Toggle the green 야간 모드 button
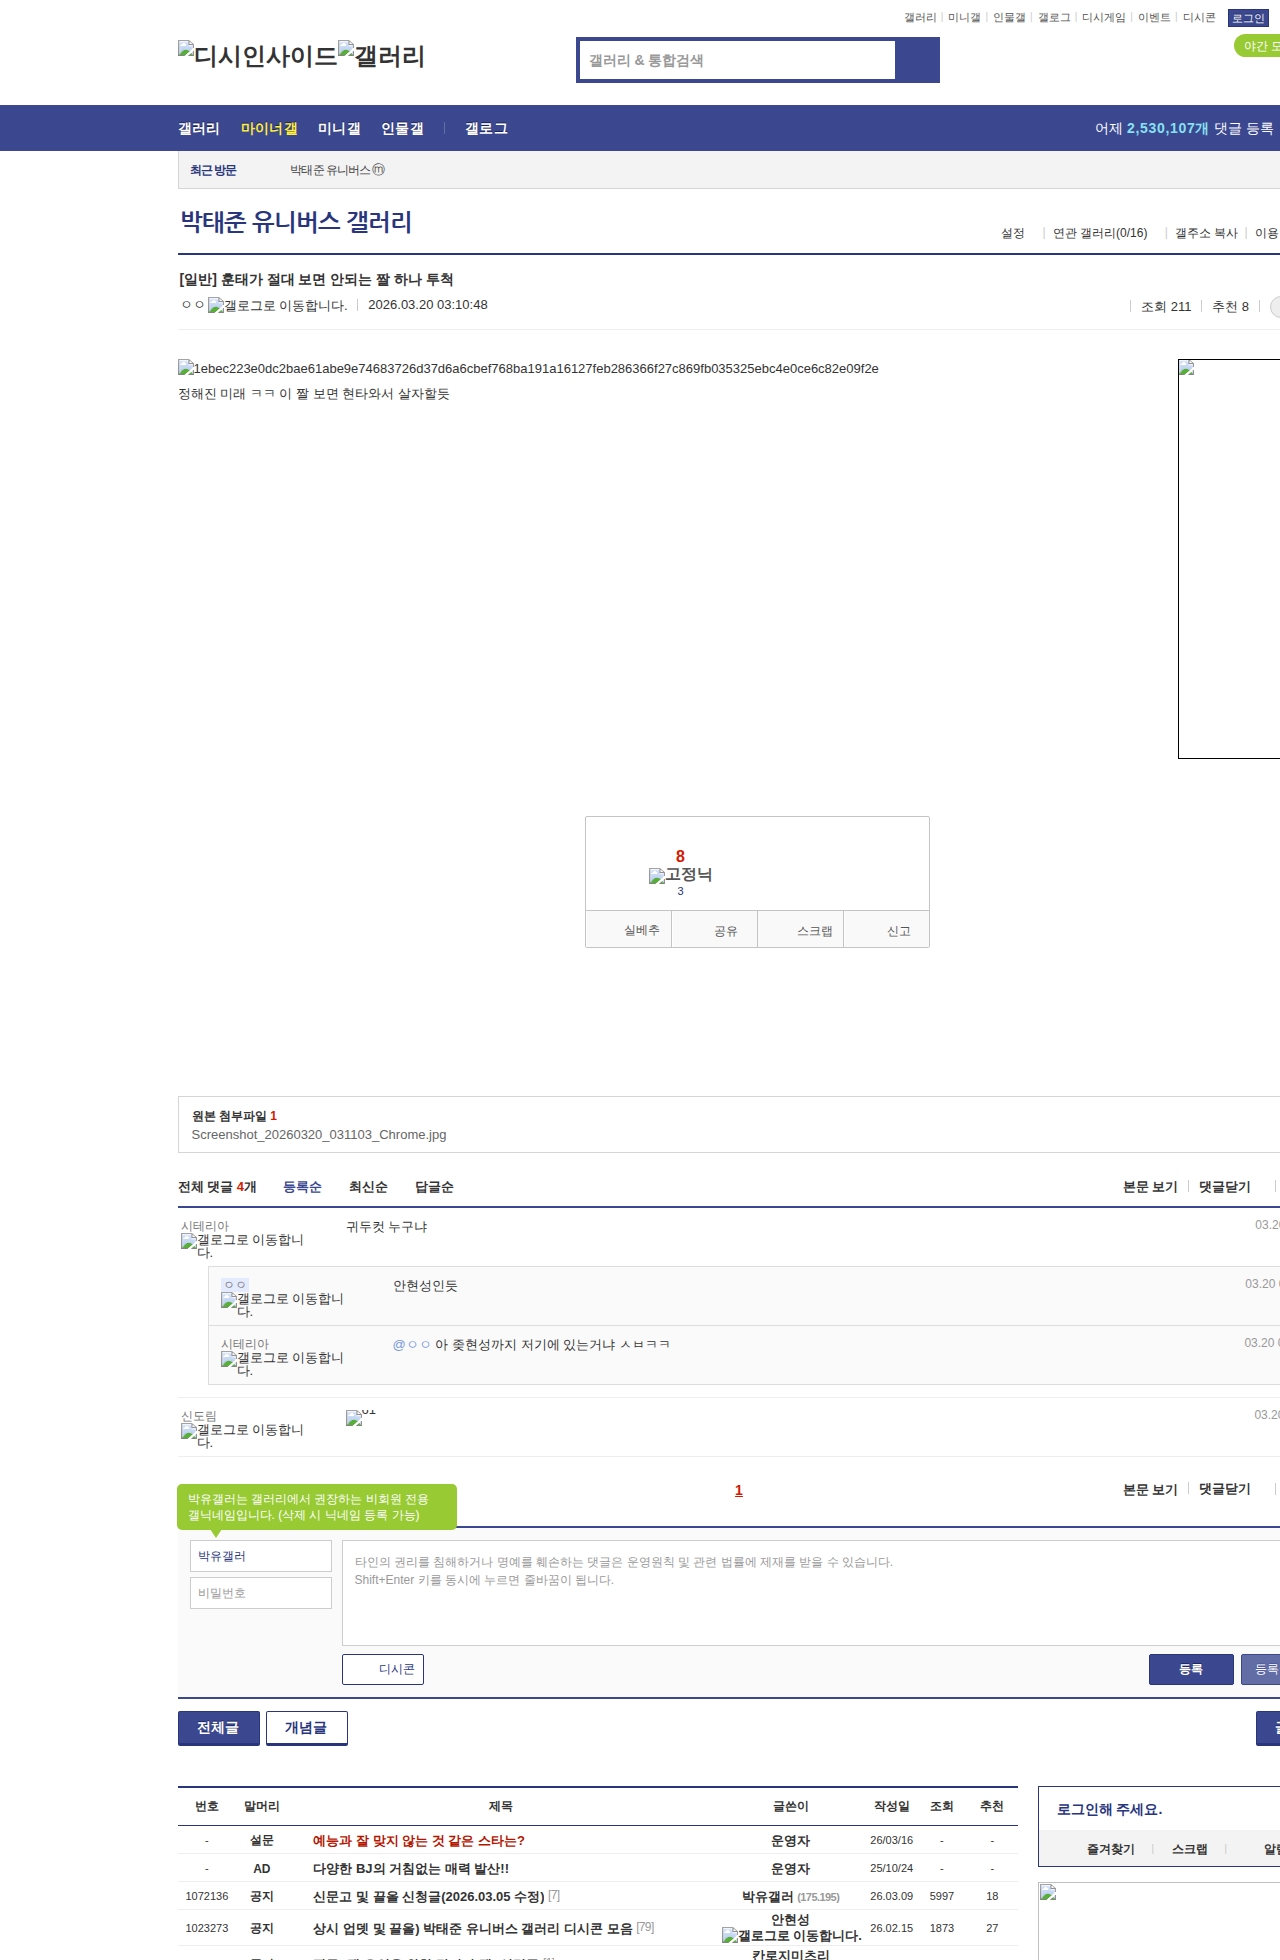Viewport: 1280px width, 1960px height. [x=1258, y=46]
